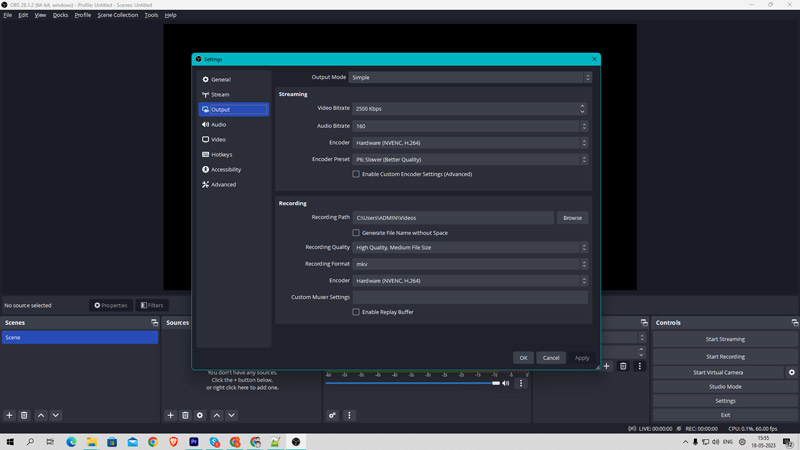Expand the Recording Format dropdown
The image size is (800, 450).
pos(470,264)
